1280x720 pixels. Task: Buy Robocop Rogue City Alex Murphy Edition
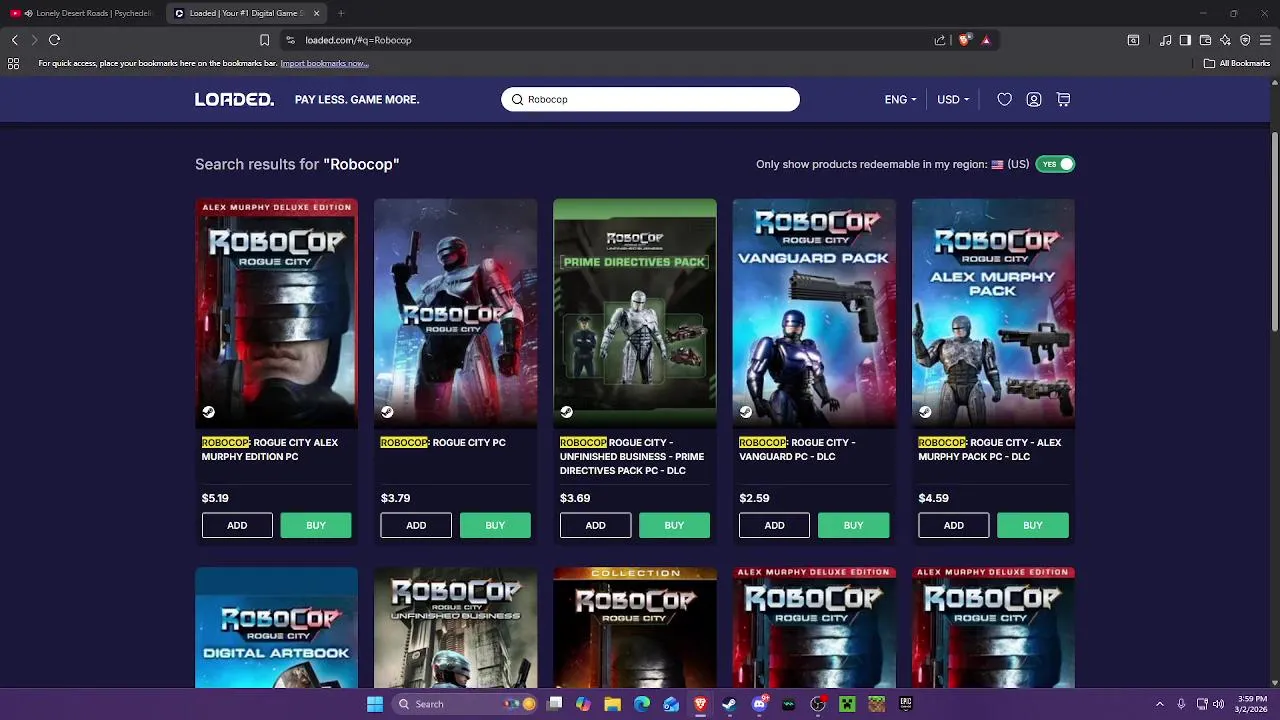pyautogui.click(x=316, y=525)
